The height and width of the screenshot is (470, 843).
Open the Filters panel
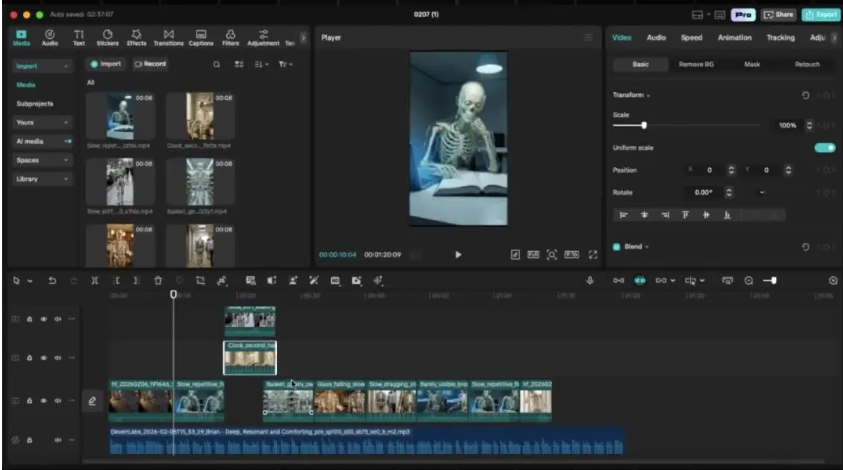230,38
